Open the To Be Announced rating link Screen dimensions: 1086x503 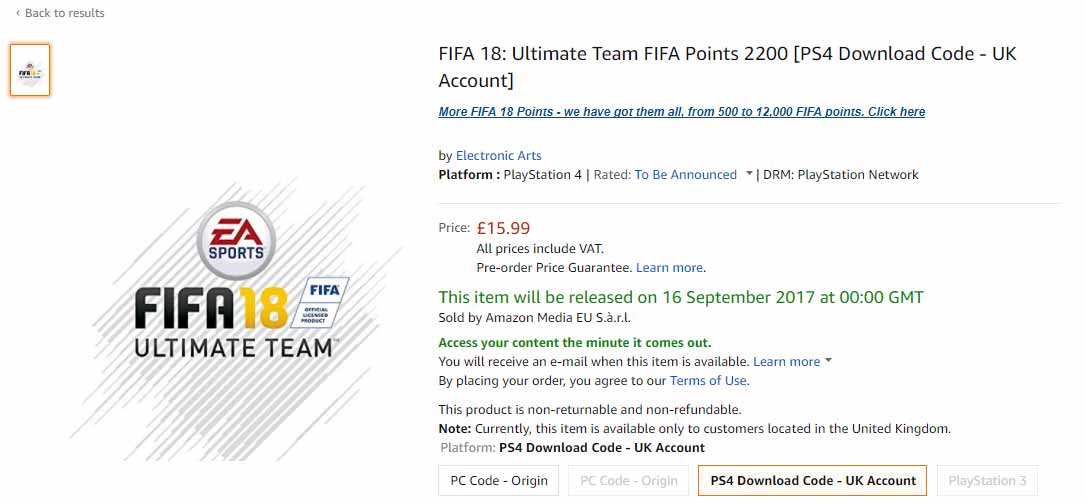(x=686, y=175)
